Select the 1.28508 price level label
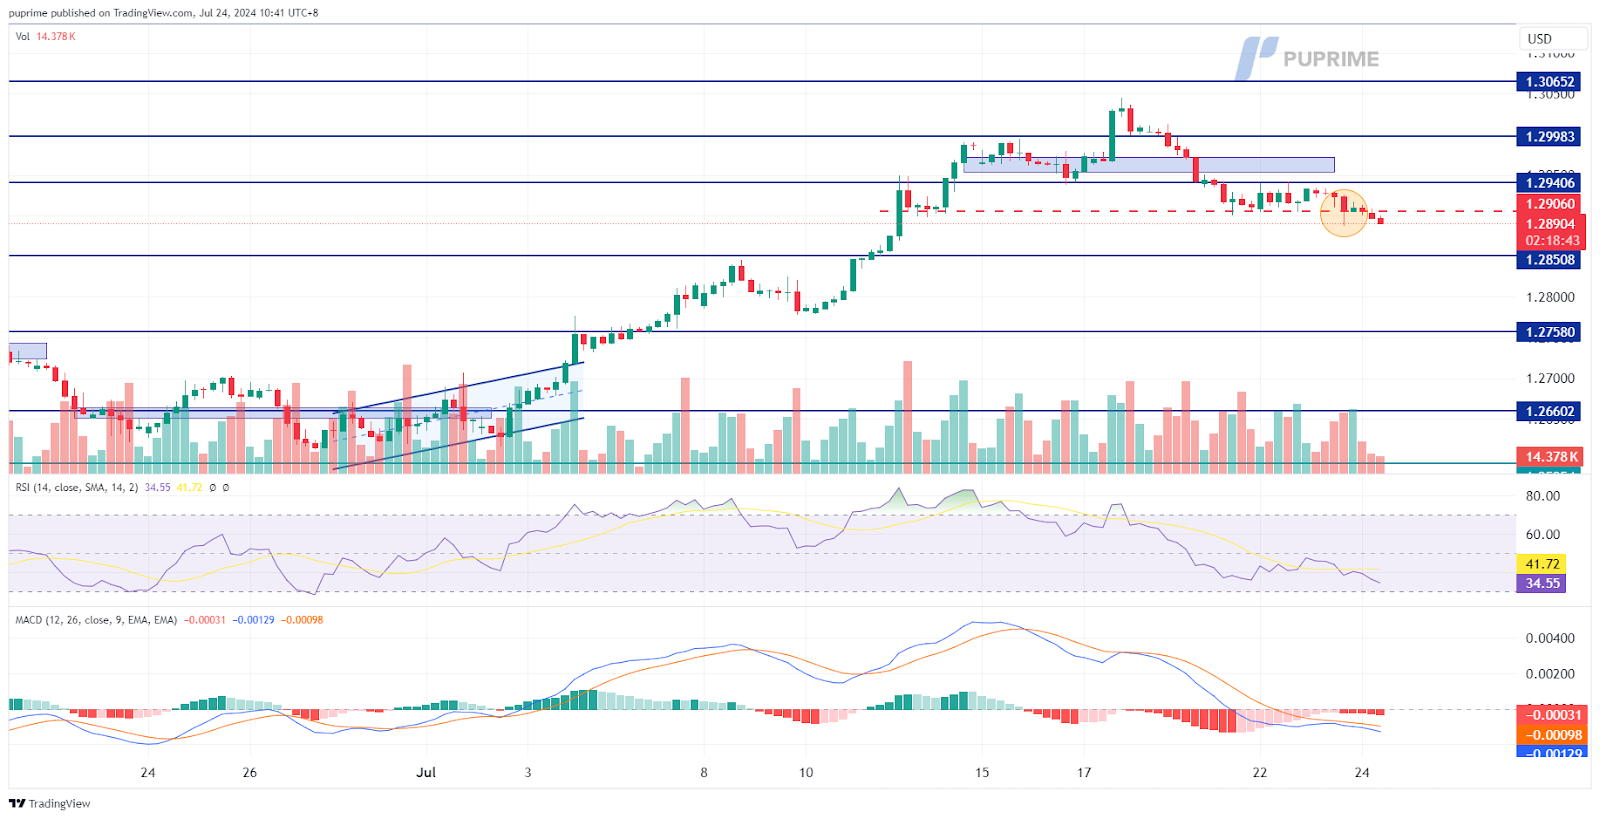The width and height of the screenshot is (1600, 819). click(x=1549, y=260)
